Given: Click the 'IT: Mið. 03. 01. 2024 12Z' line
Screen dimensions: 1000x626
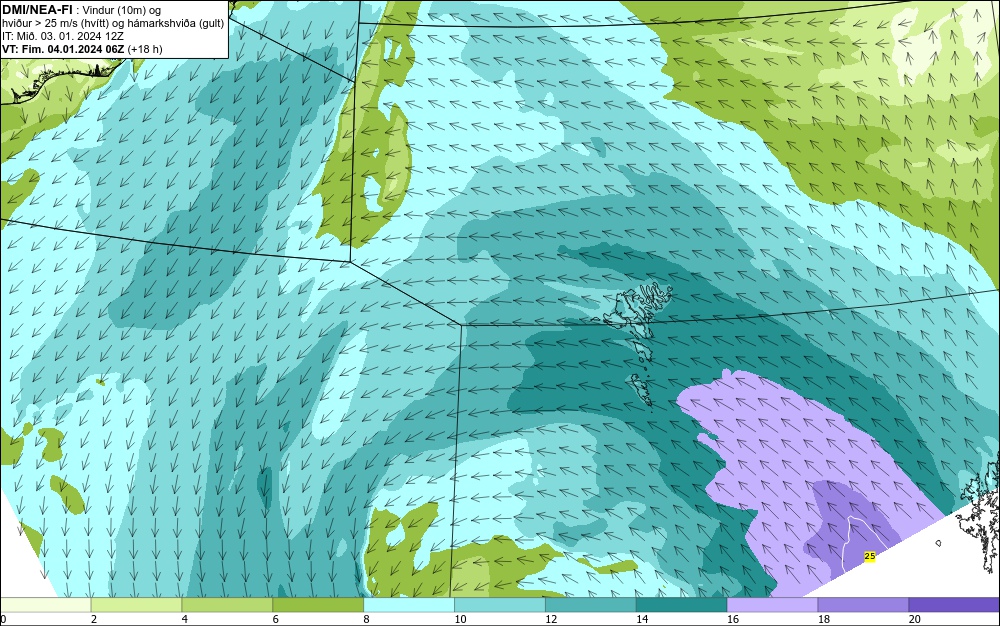Looking at the screenshot, I should [62, 36].
